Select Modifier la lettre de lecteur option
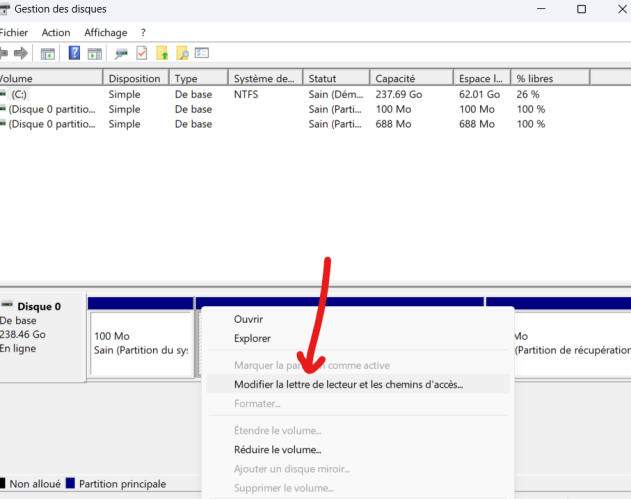 coord(348,384)
